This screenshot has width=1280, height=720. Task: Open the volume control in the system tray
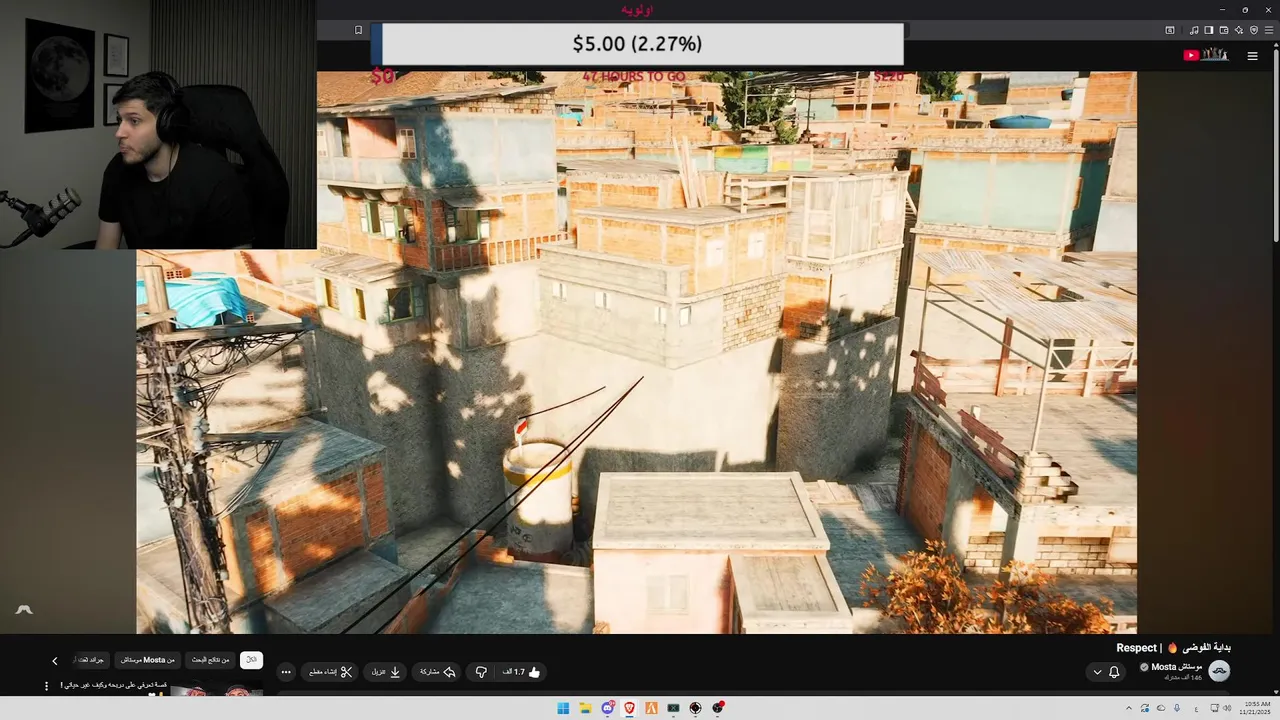point(1227,708)
